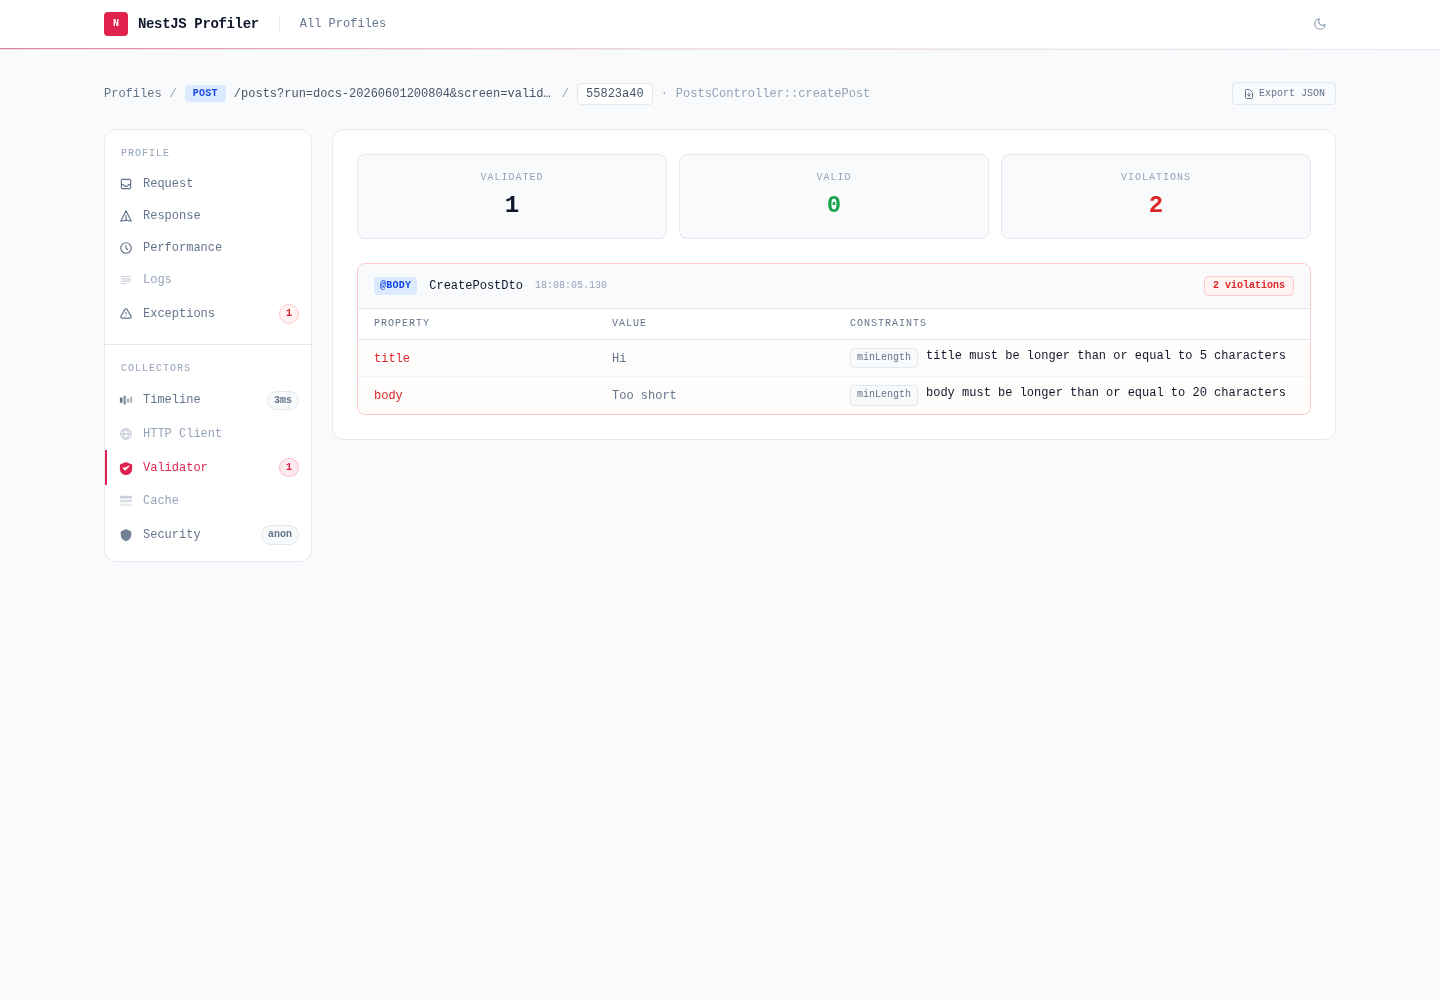Open the Timeline collector
1440x1000 pixels.
(x=208, y=400)
